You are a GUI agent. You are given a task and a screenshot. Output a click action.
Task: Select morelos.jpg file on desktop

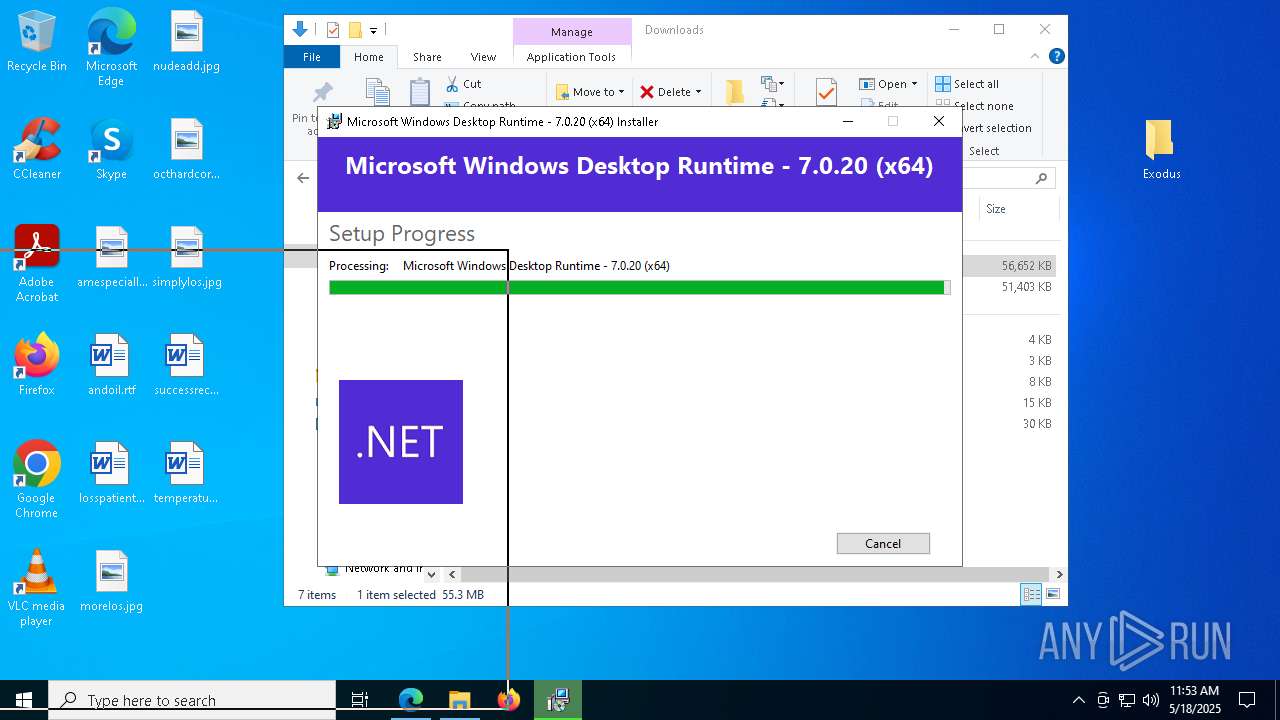click(x=111, y=580)
